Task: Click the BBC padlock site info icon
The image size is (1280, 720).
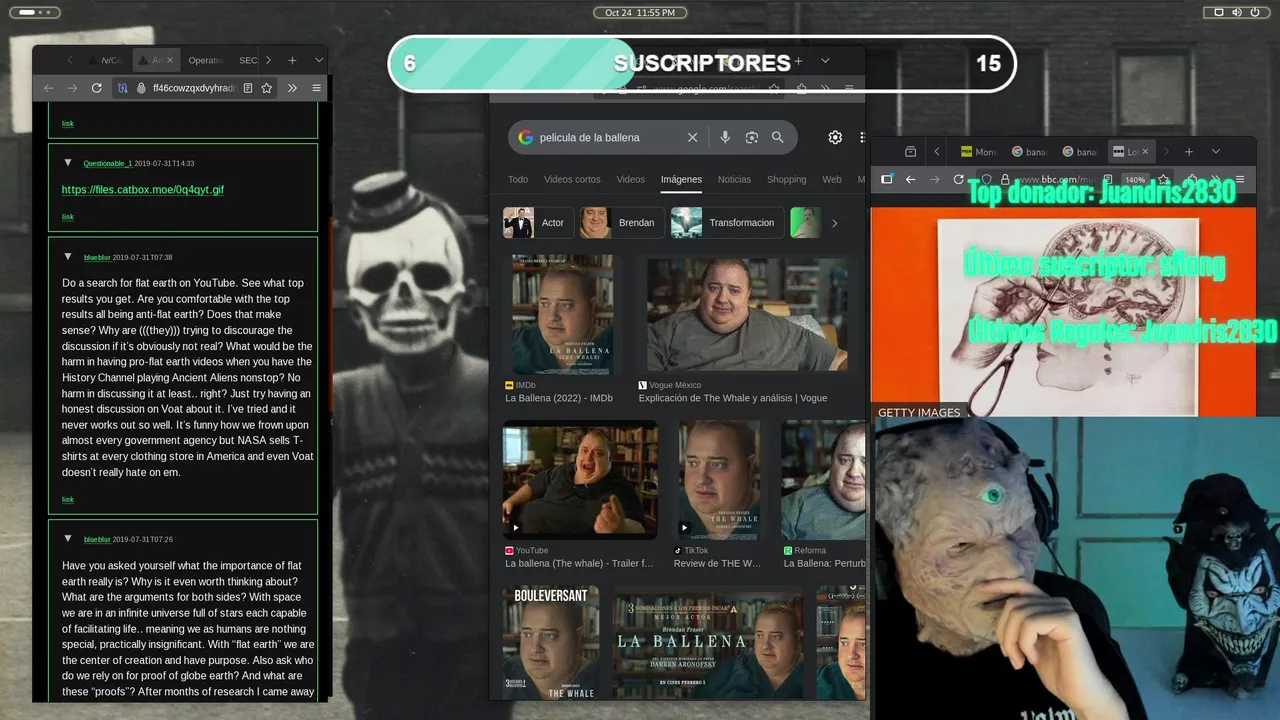Action: 1004,179
